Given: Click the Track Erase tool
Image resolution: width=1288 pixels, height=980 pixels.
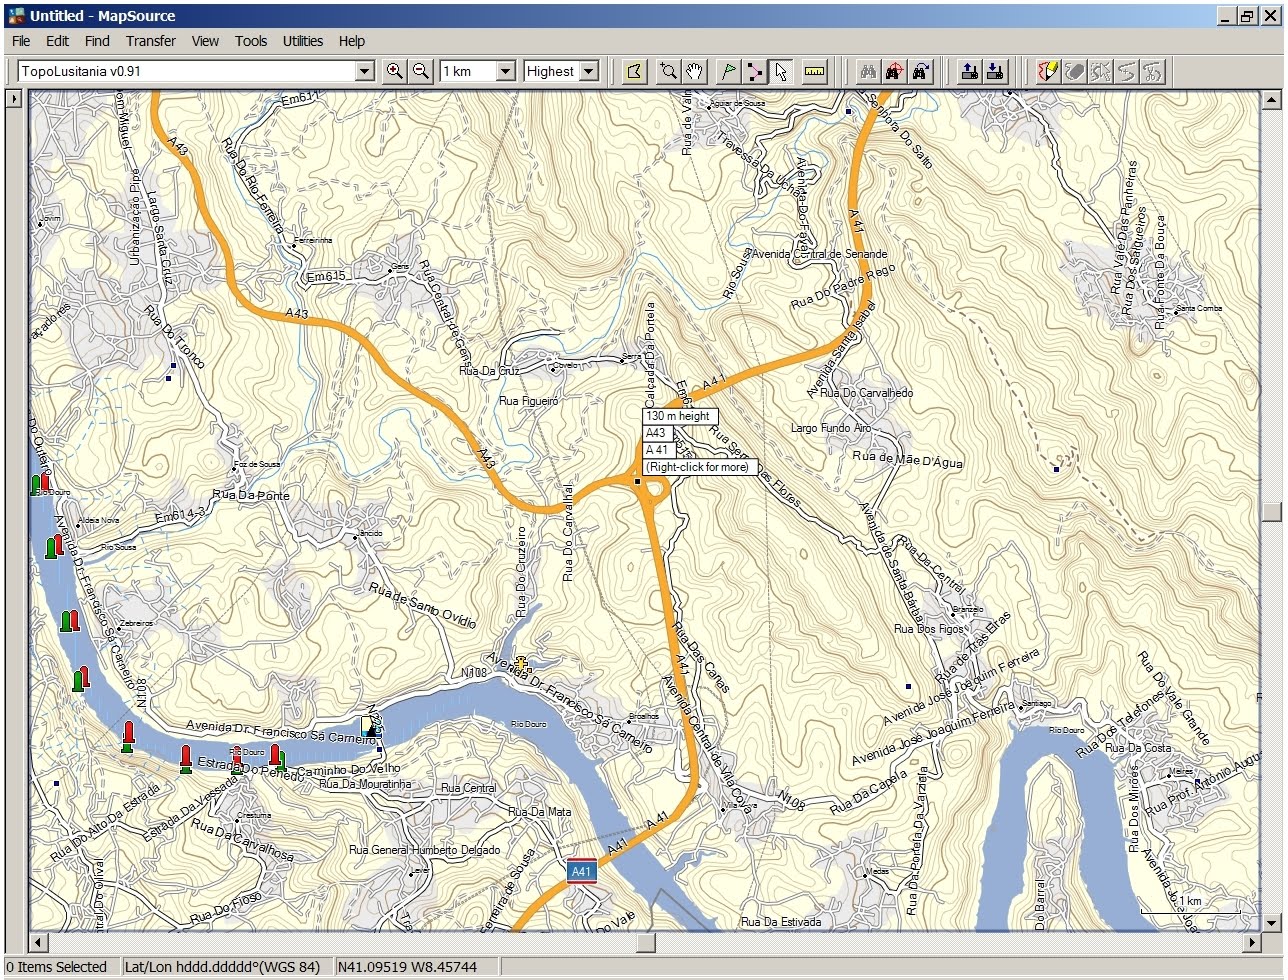Looking at the screenshot, I should tap(1074, 71).
